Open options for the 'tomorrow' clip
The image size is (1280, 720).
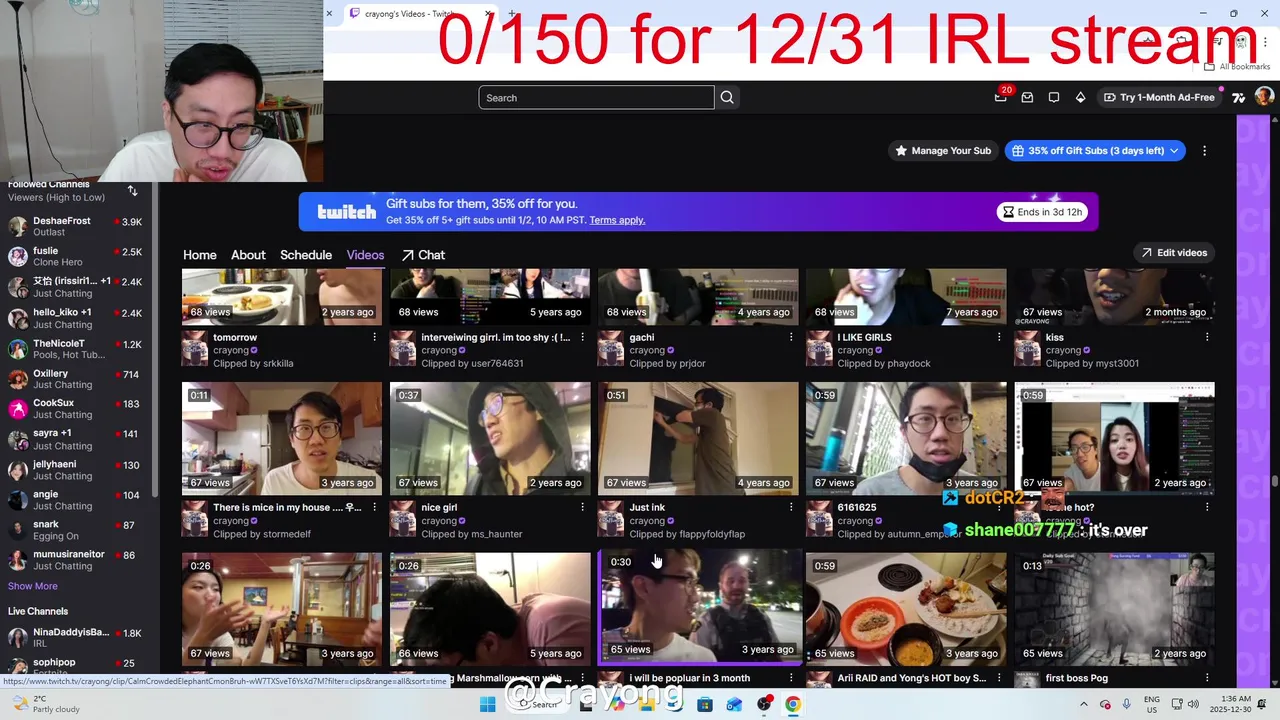coord(375,338)
